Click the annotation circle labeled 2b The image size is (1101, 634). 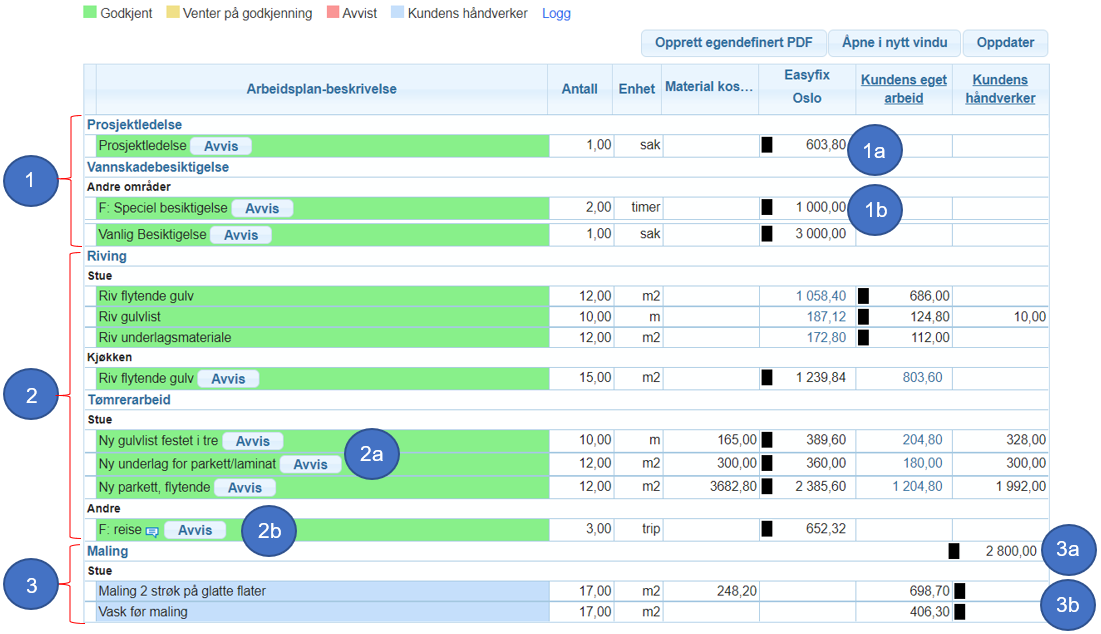click(x=269, y=531)
